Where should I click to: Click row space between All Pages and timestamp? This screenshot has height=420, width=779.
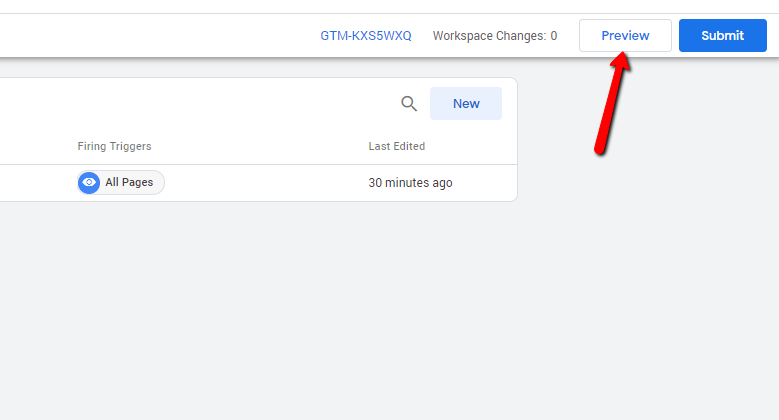[265, 183]
